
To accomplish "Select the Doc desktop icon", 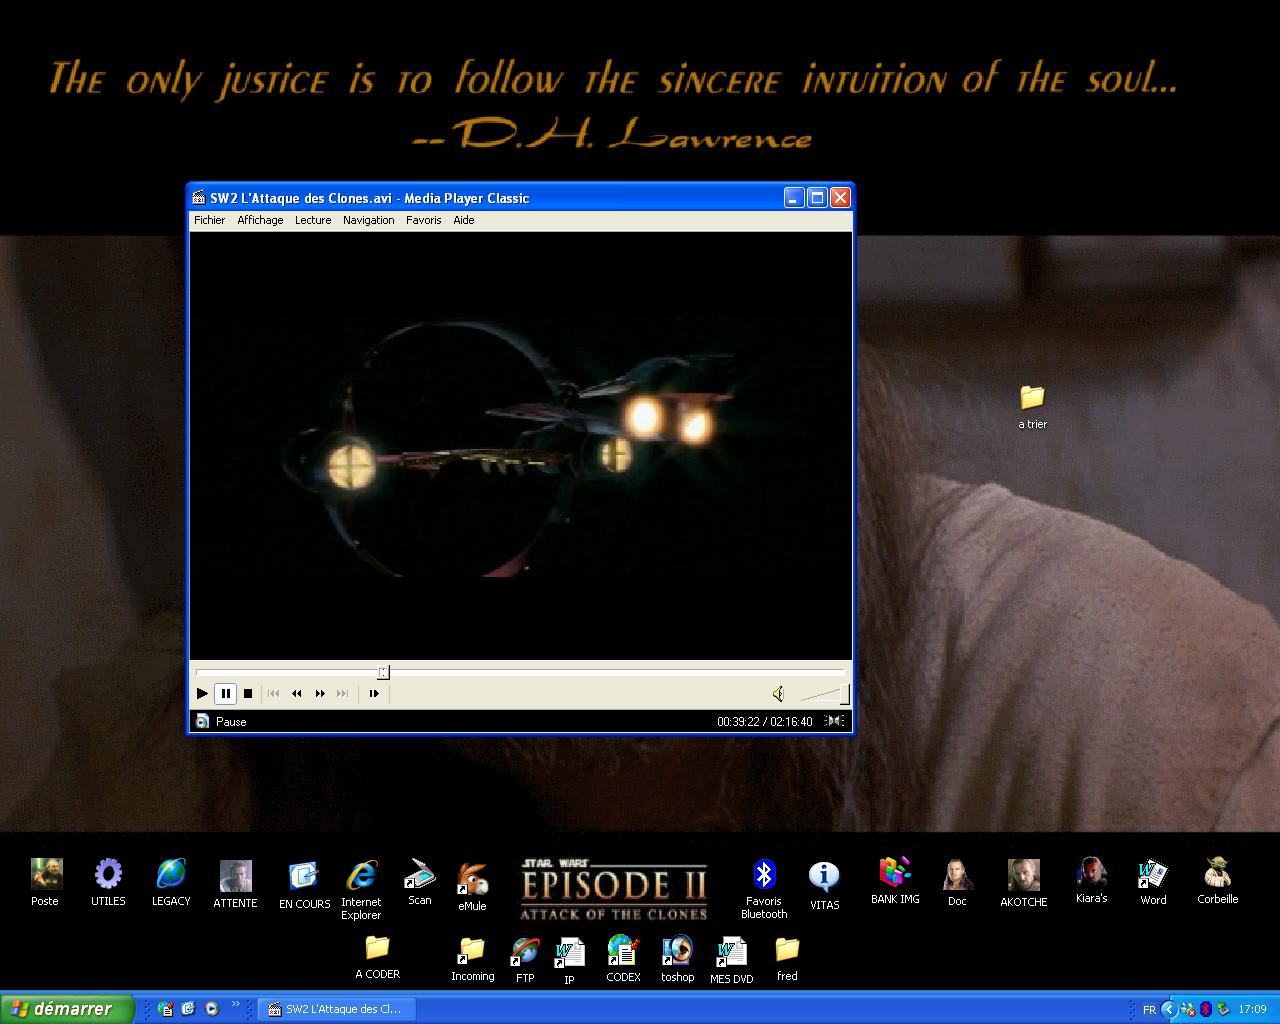I will tap(957, 883).
